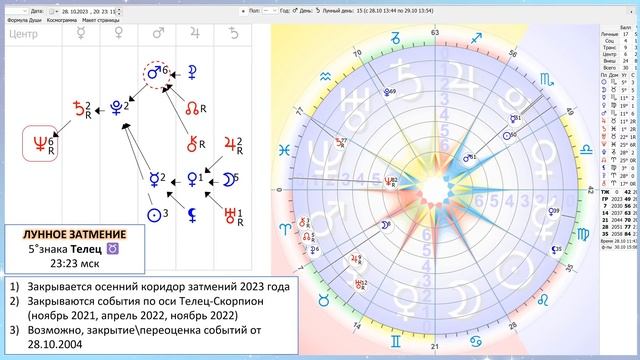Image resolution: width=640 pixels, height=360 pixels.
Task: Click the Virgo sign on the chart
Action: coord(584,235)
